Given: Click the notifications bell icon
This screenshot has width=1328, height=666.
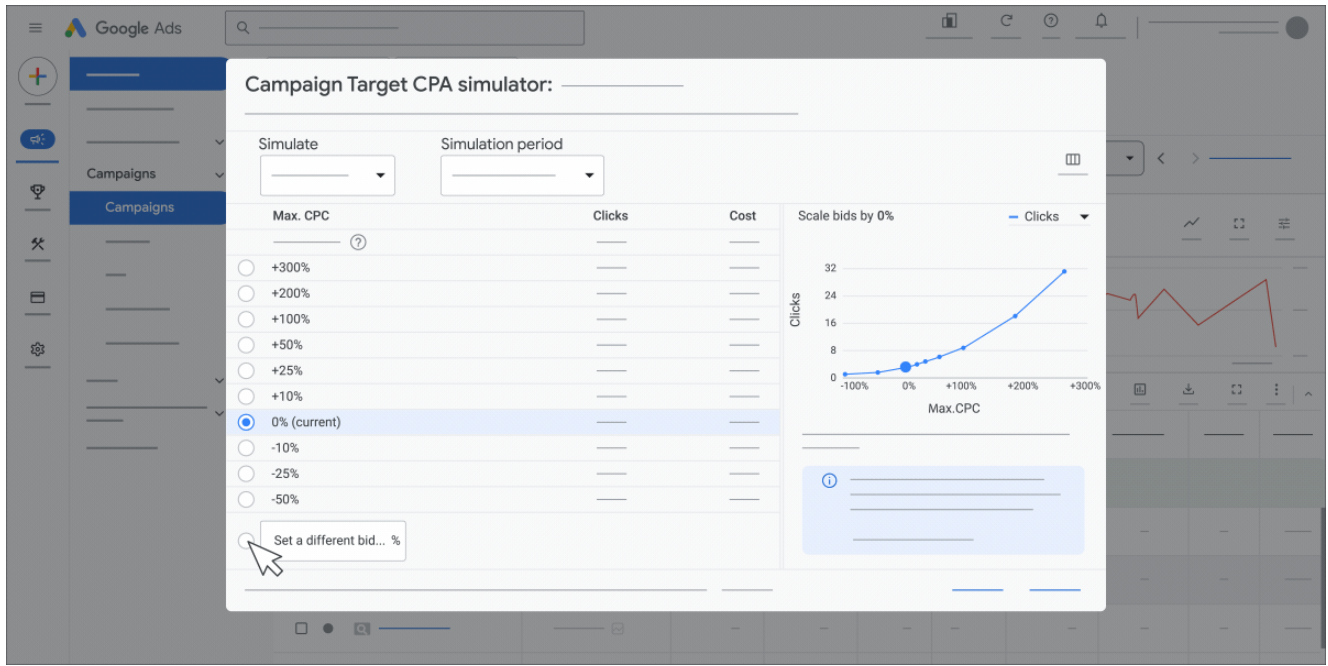Looking at the screenshot, I should coord(1101,21).
